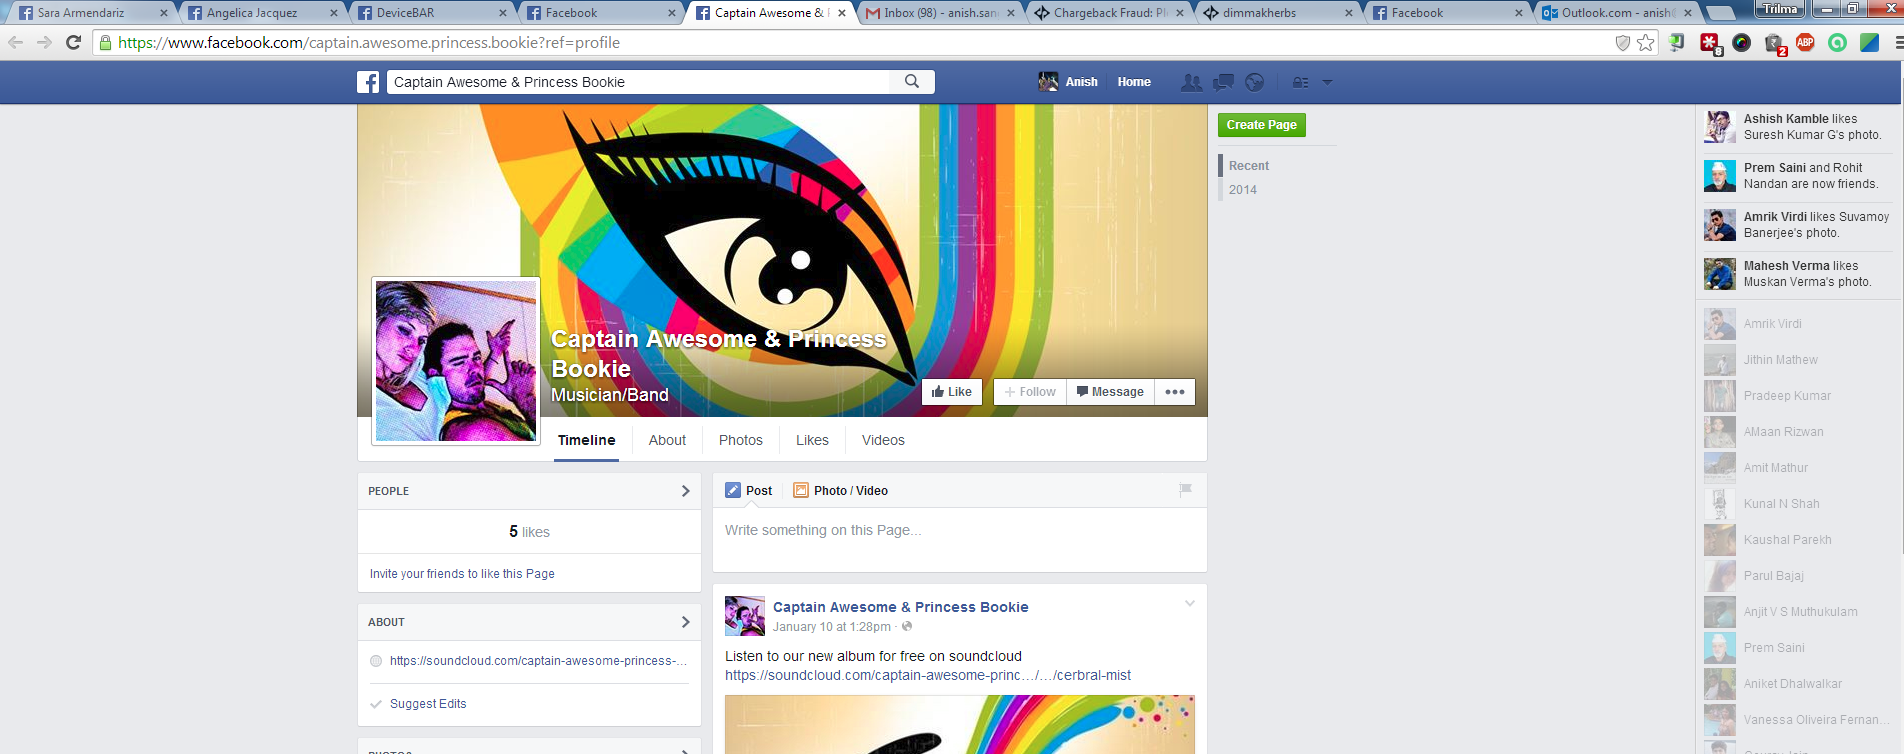Like the page with Like button
Viewport: 1904px width, 754px height.
[952, 392]
